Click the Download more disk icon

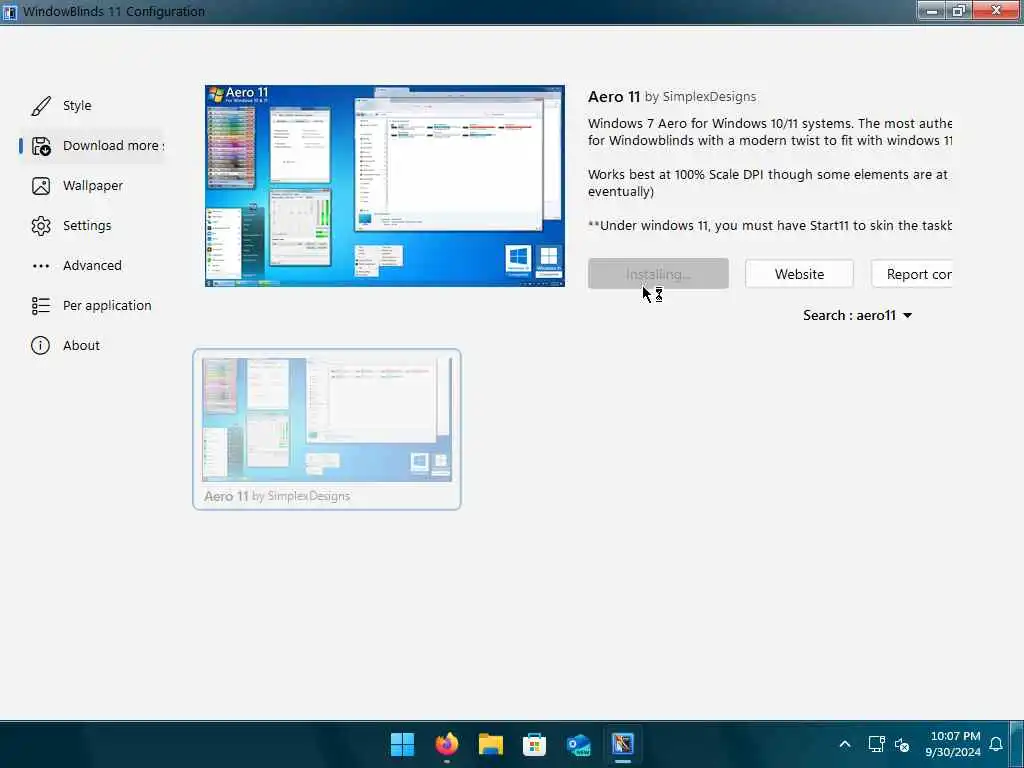[40, 146]
